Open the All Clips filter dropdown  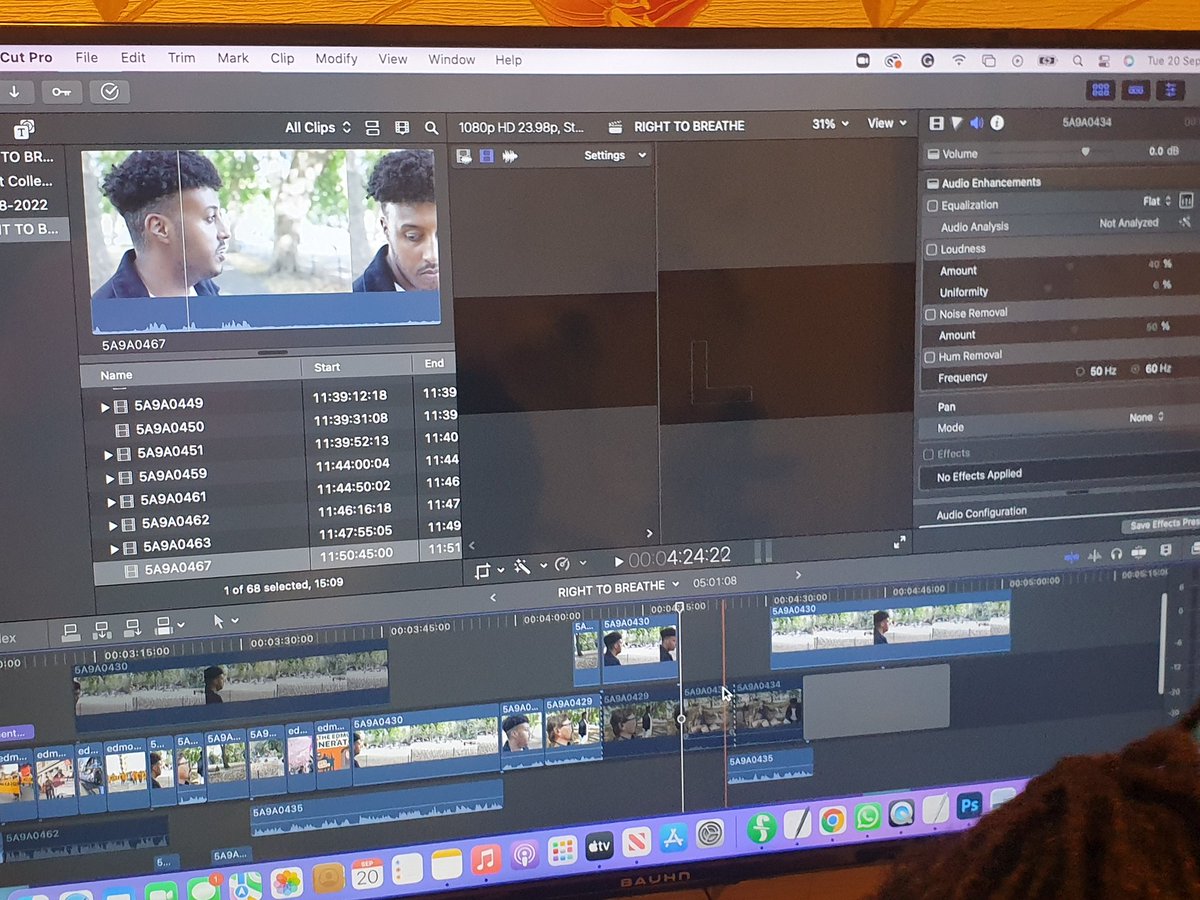pos(318,128)
